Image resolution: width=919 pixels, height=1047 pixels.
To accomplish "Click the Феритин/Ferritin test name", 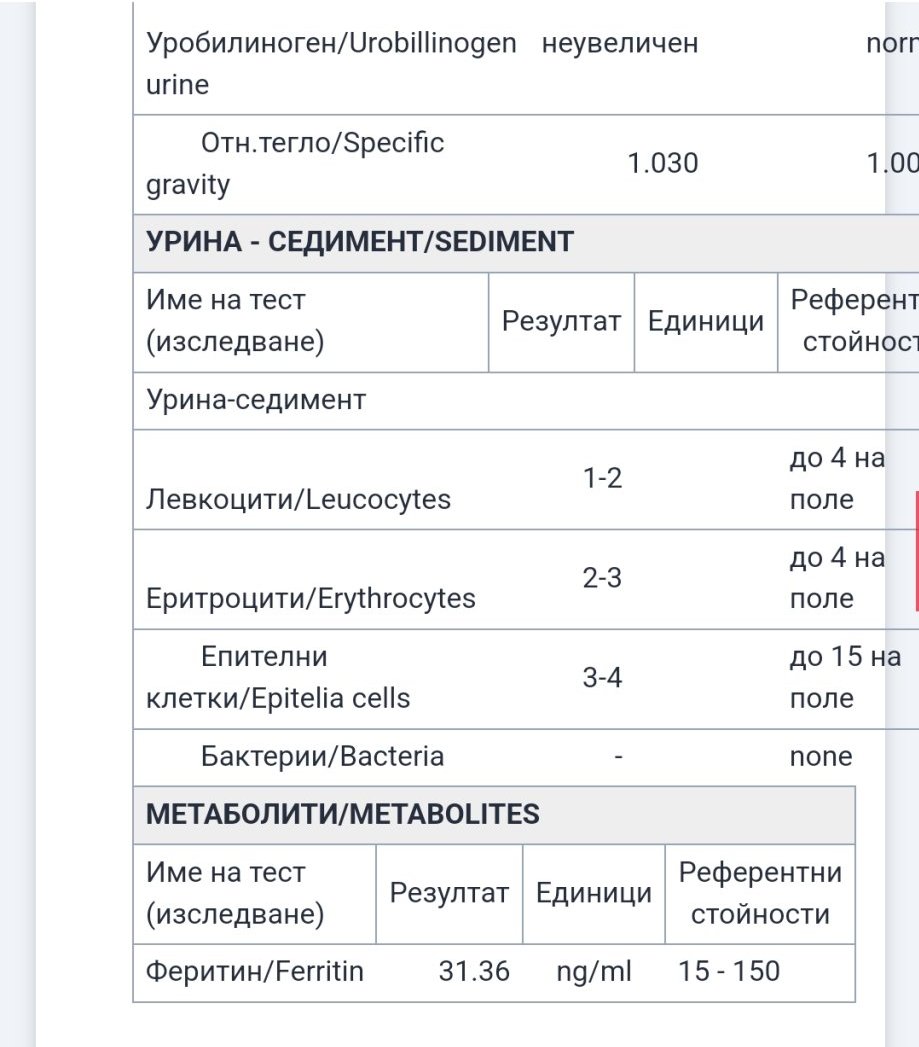I will tap(254, 972).
